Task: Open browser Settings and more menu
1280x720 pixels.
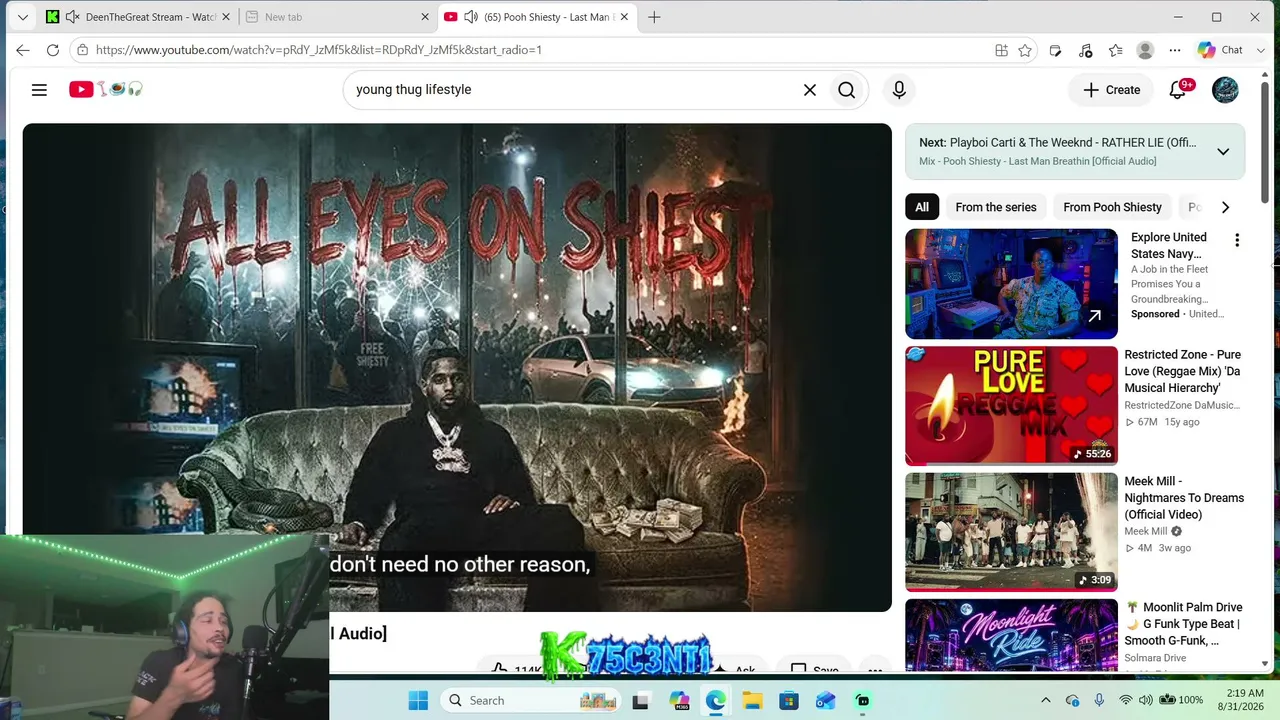Action: (1175, 50)
